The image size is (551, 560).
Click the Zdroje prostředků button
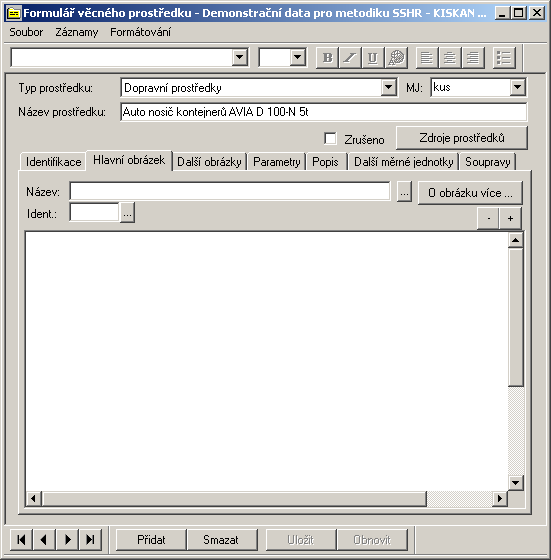tap(462, 138)
